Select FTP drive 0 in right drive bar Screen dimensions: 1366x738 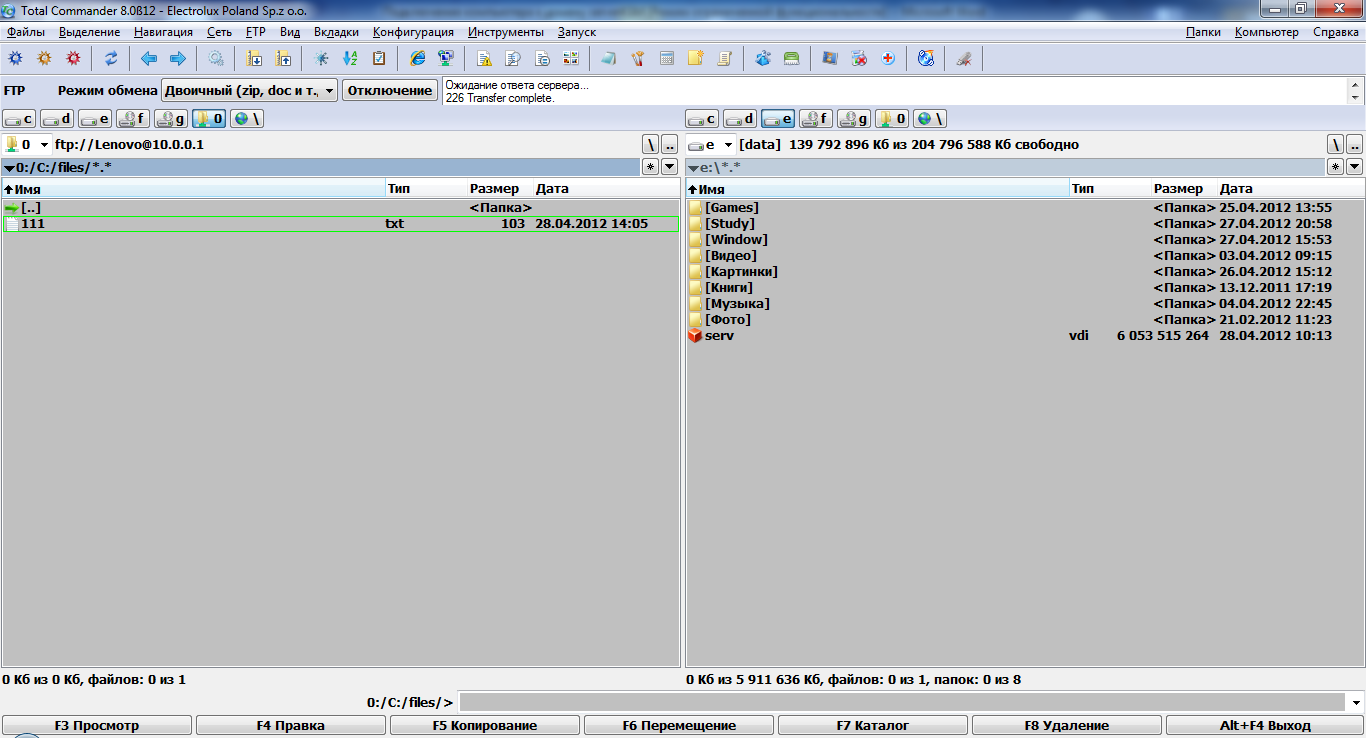pyautogui.click(x=892, y=119)
